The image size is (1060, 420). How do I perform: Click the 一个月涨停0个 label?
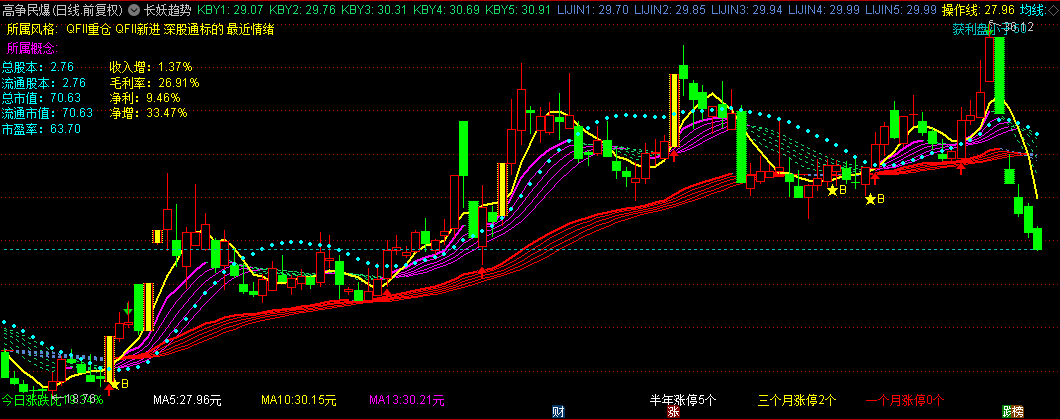pos(905,400)
